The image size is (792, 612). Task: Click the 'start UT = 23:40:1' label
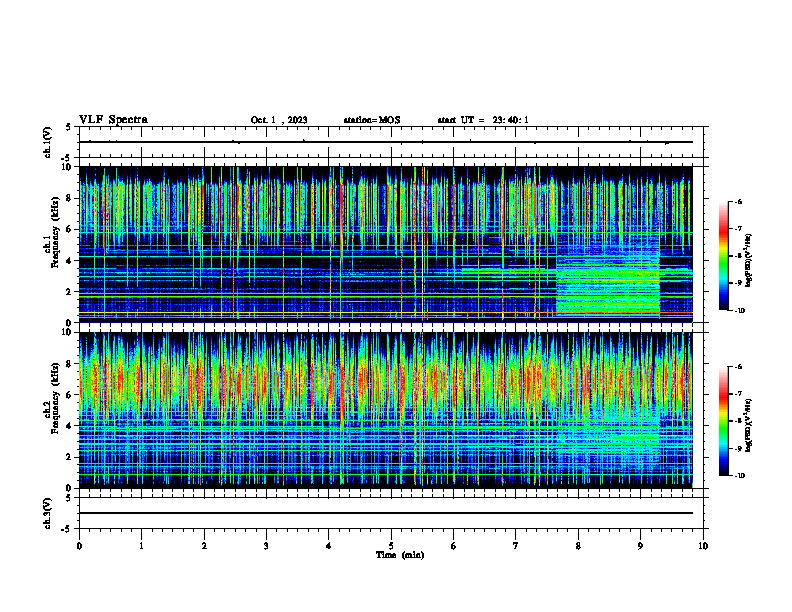[x=483, y=120]
